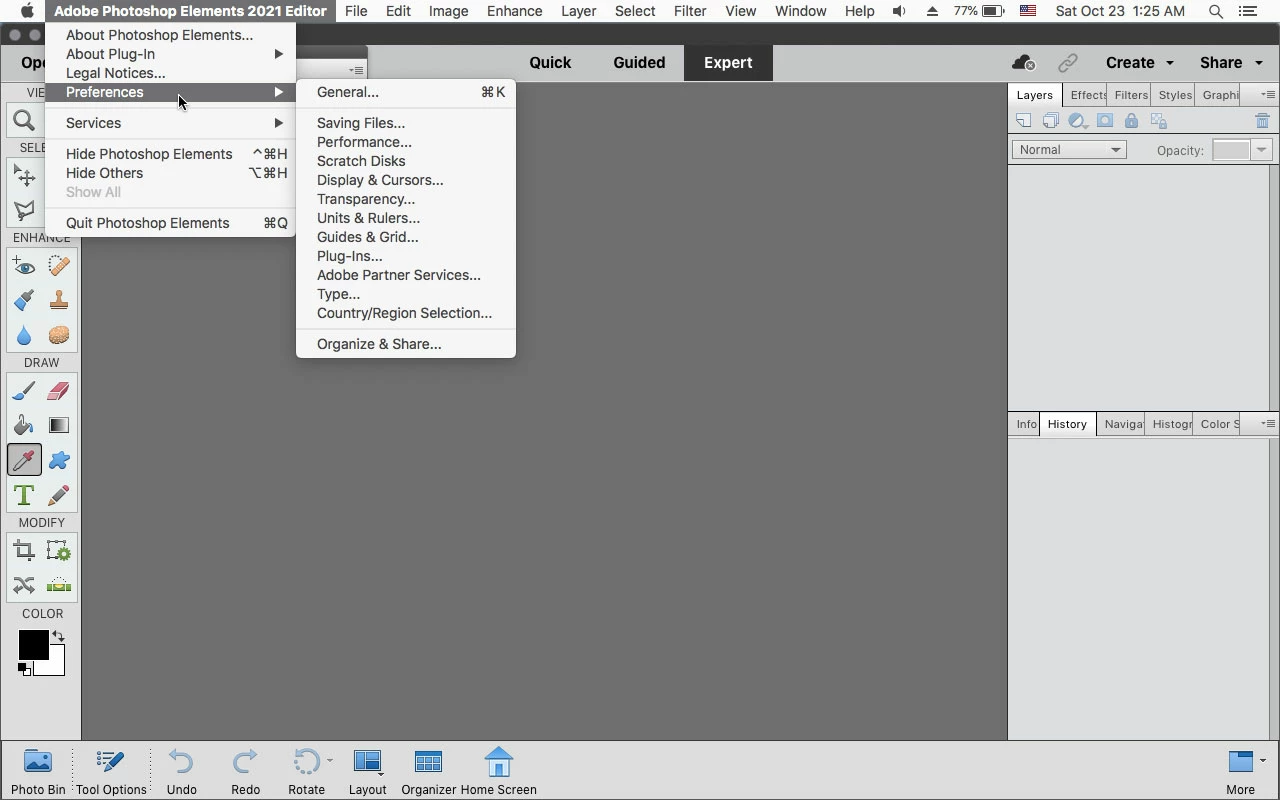Select the Crop tool
Viewport: 1280px width, 800px height.
[x=24, y=551]
